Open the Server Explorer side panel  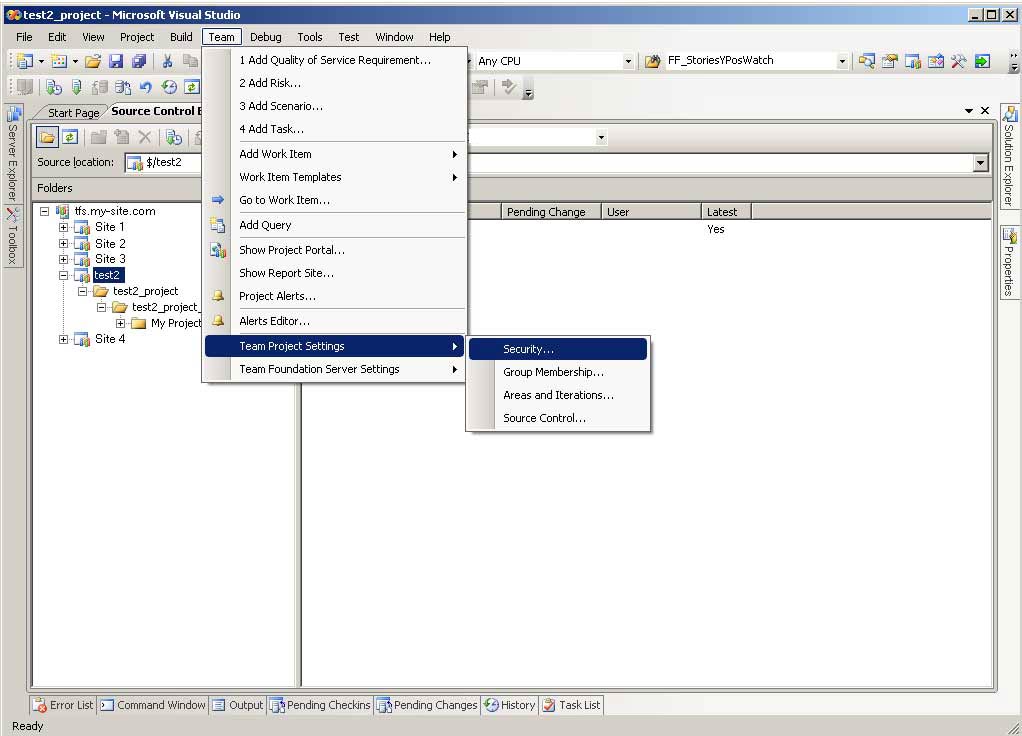tap(13, 153)
